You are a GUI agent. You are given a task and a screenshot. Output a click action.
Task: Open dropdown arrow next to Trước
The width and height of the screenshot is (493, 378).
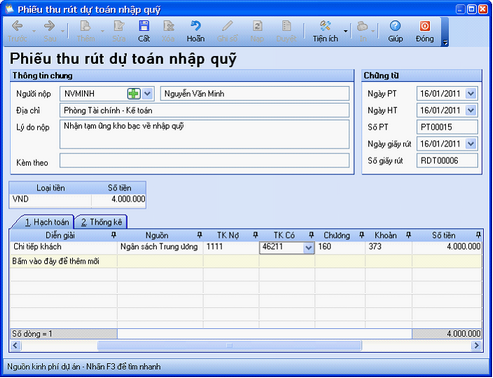34,31
